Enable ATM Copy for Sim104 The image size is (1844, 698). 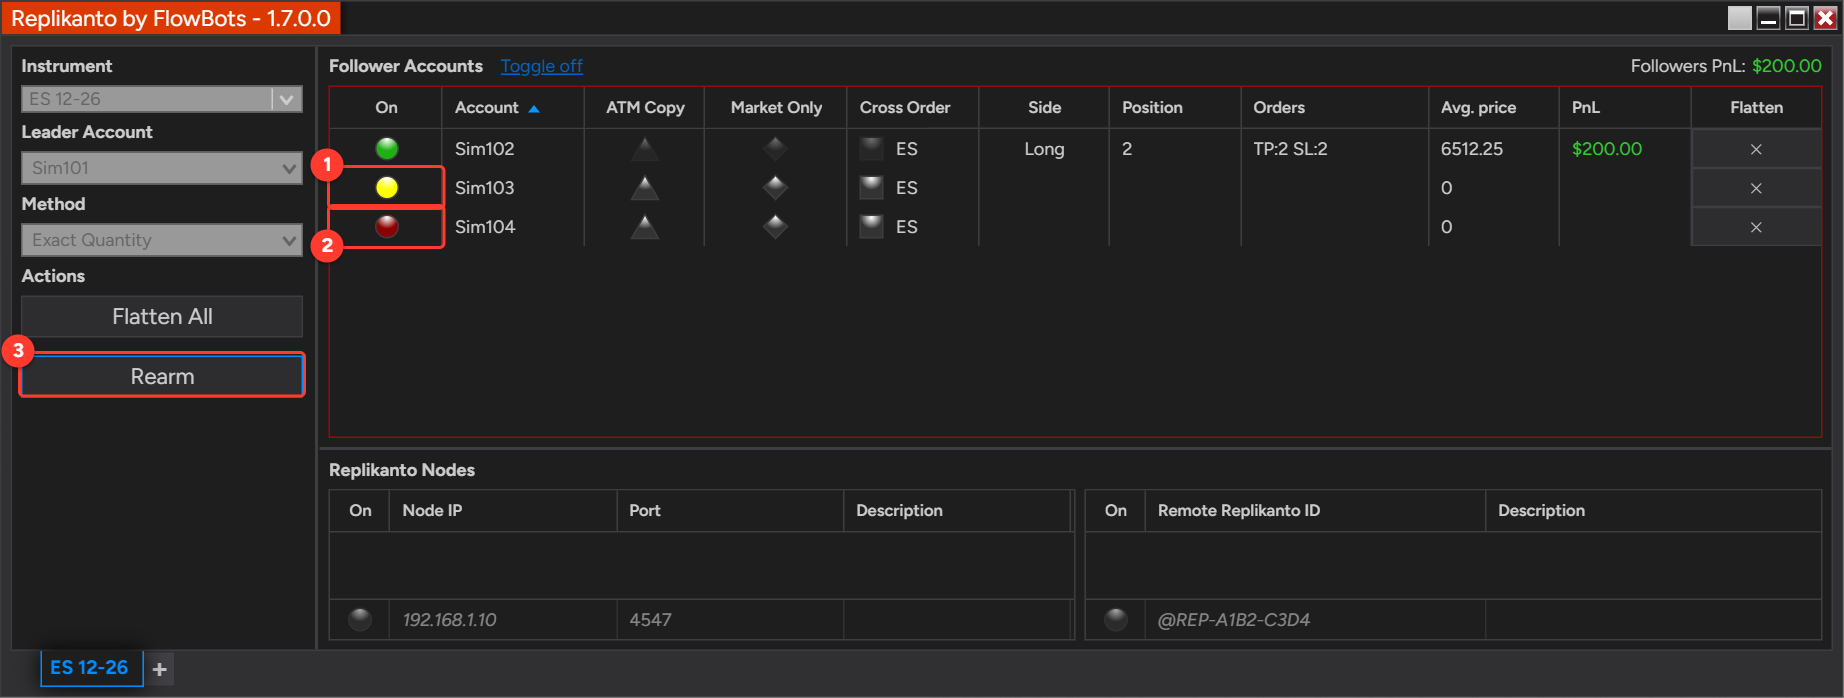click(645, 227)
